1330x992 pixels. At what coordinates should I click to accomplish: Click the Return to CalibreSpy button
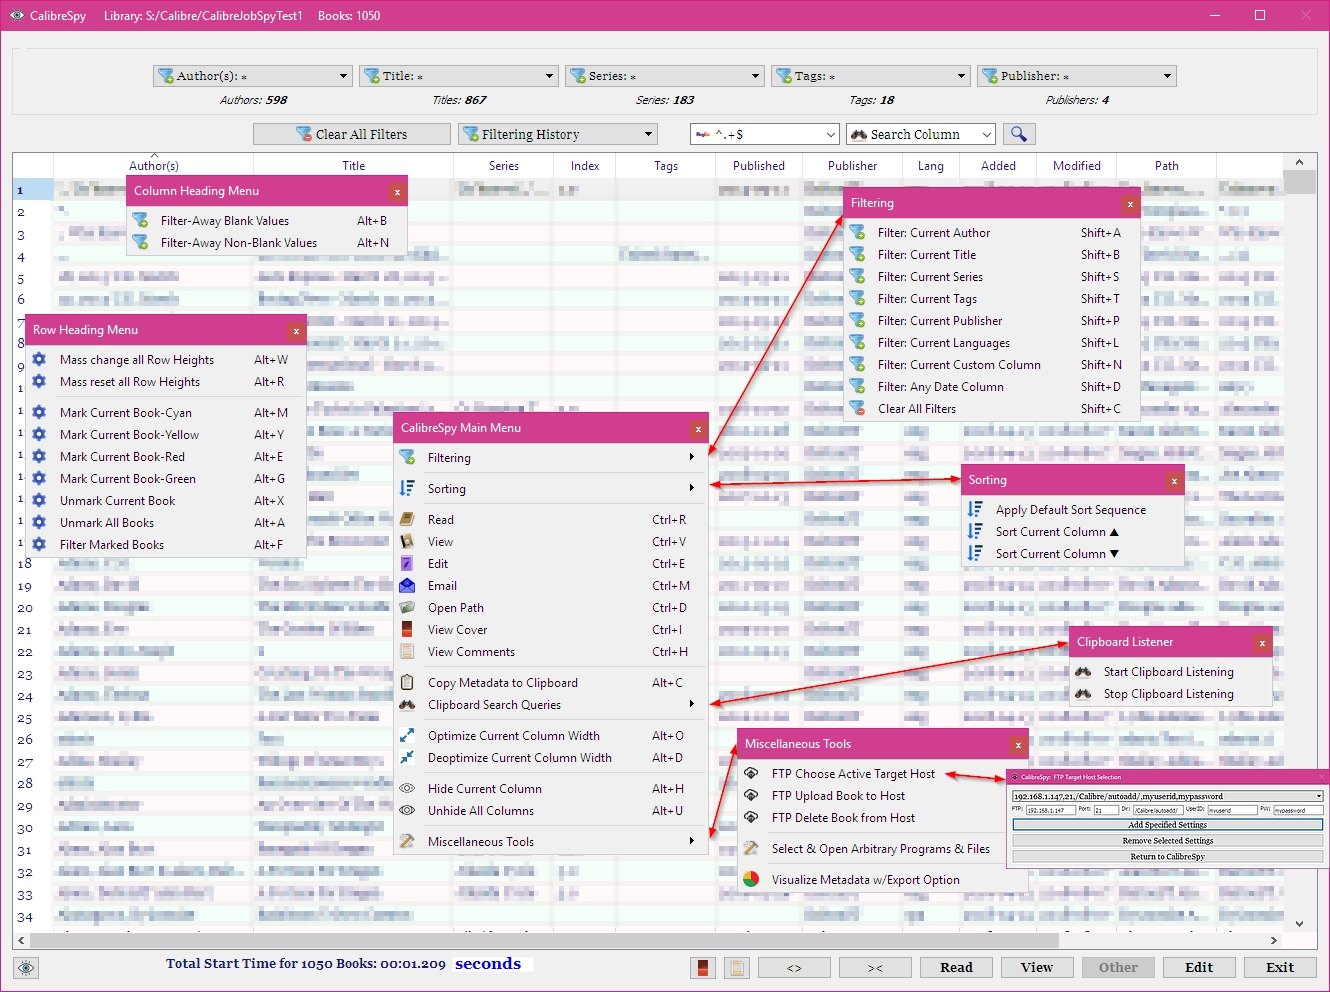(1167, 856)
